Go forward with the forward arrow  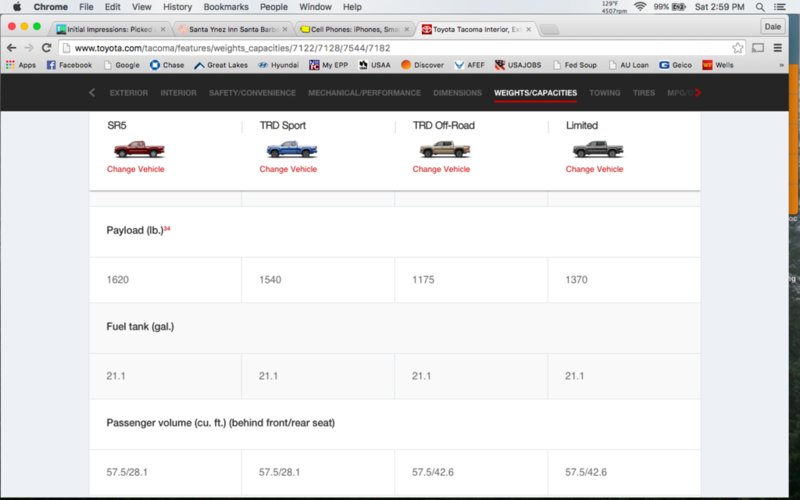29,48
